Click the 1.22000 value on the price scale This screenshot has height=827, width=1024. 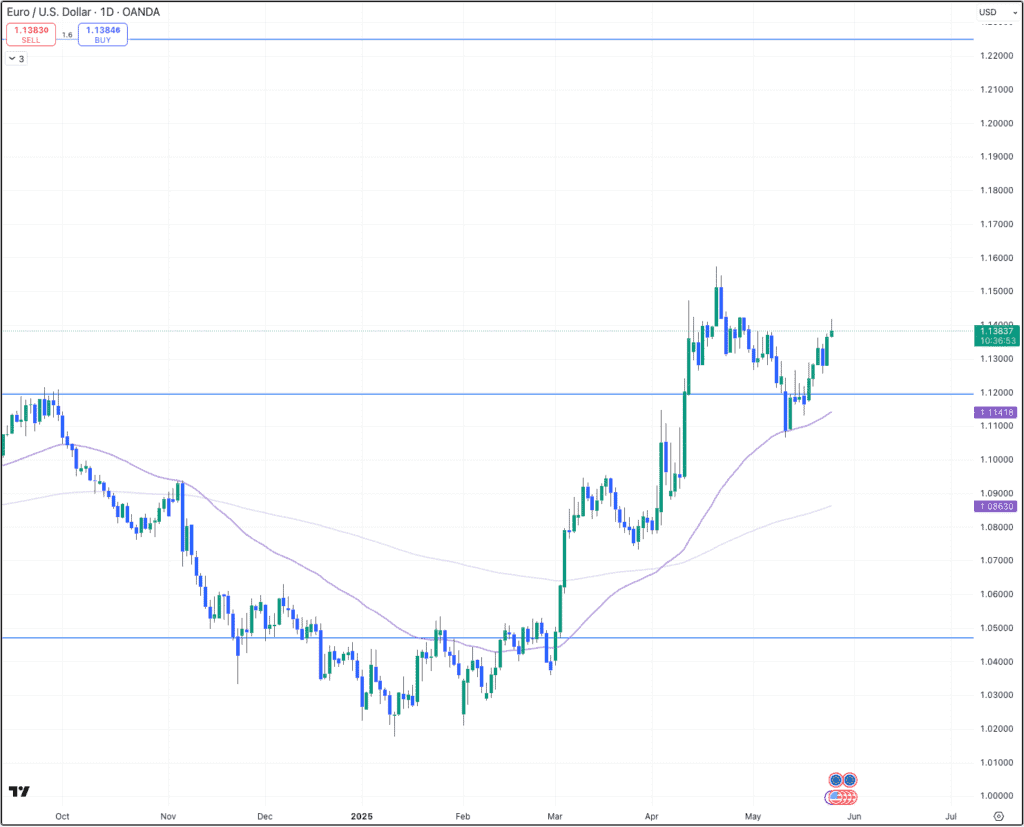click(996, 57)
